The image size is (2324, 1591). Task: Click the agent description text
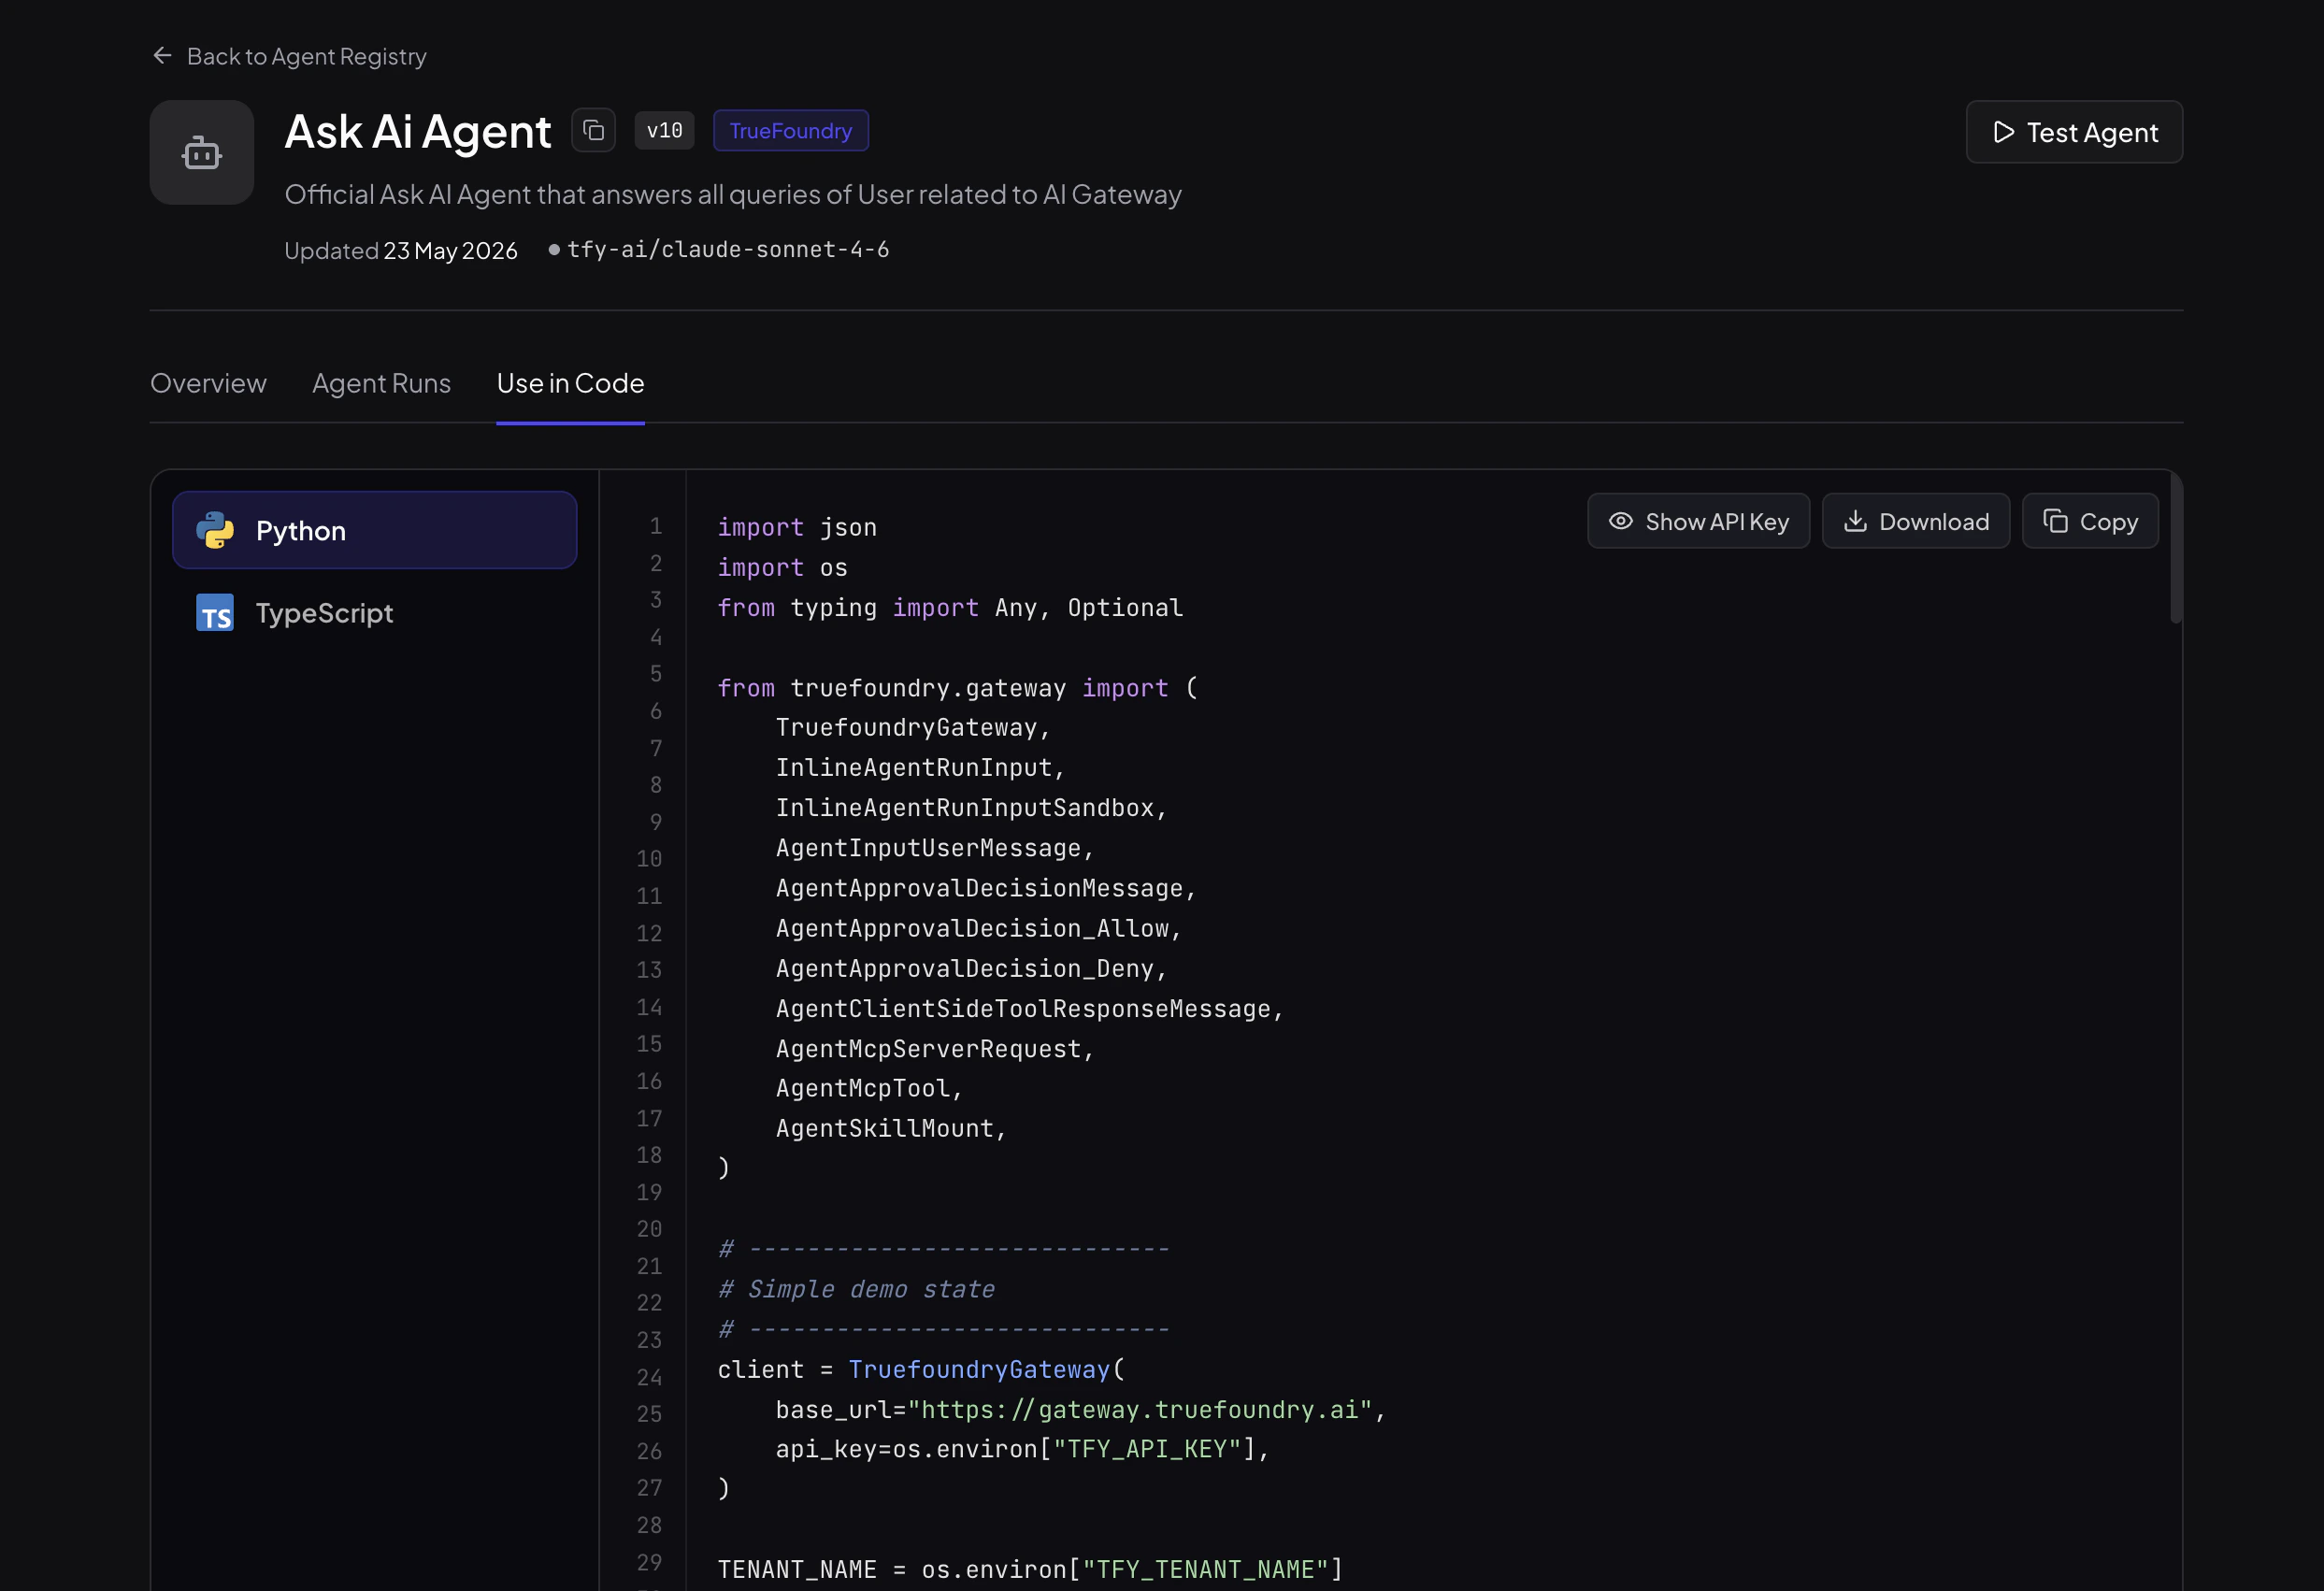tap(732, 194)
